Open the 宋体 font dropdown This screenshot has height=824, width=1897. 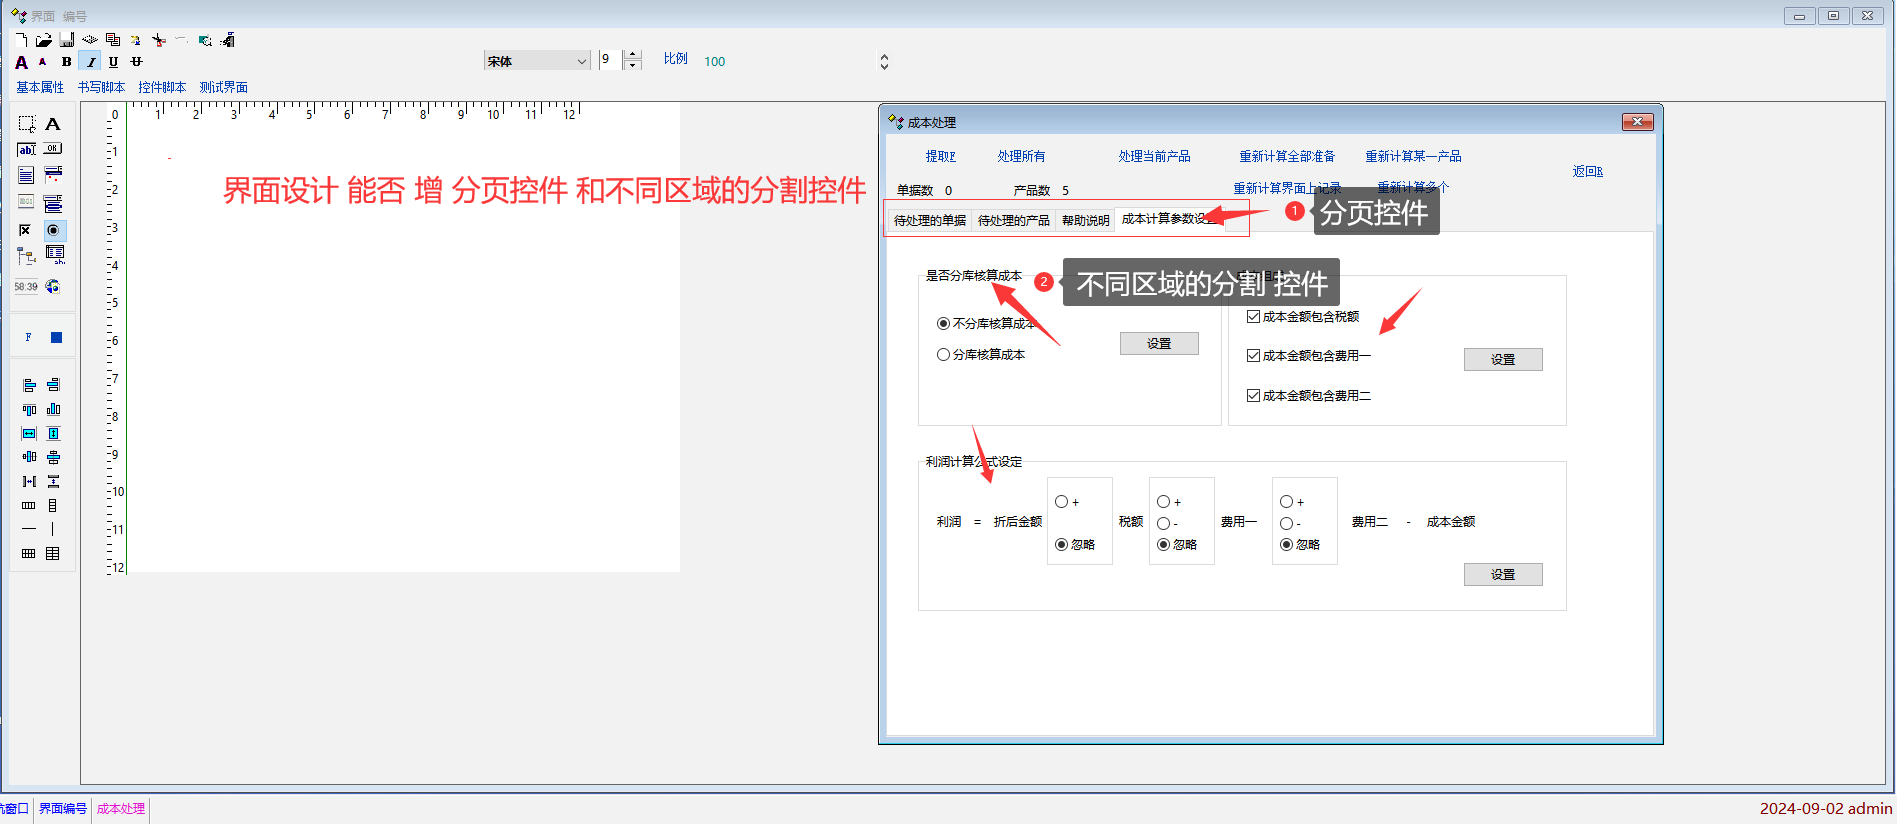(x=581, y=61)
